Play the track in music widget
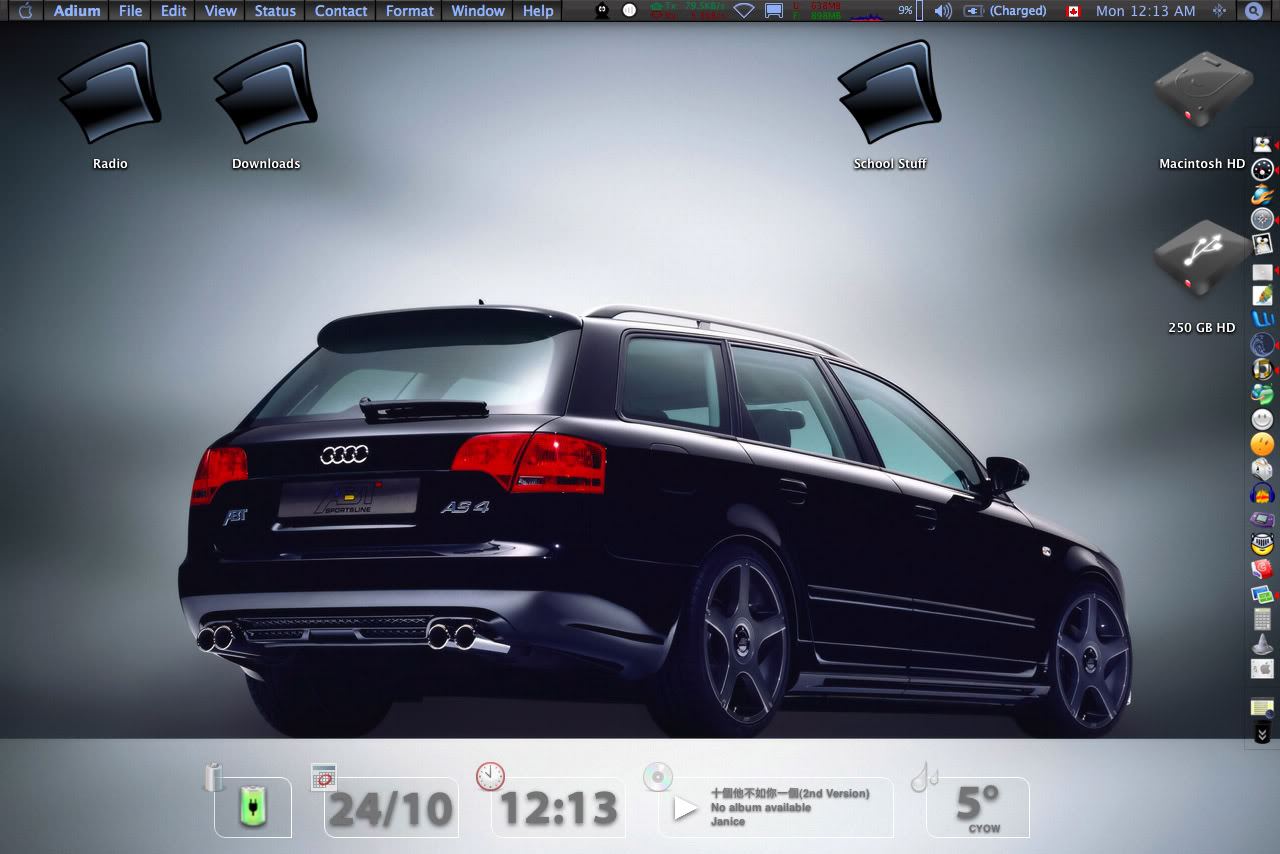Screen dimensions: 1280x854 coord(686,808)
